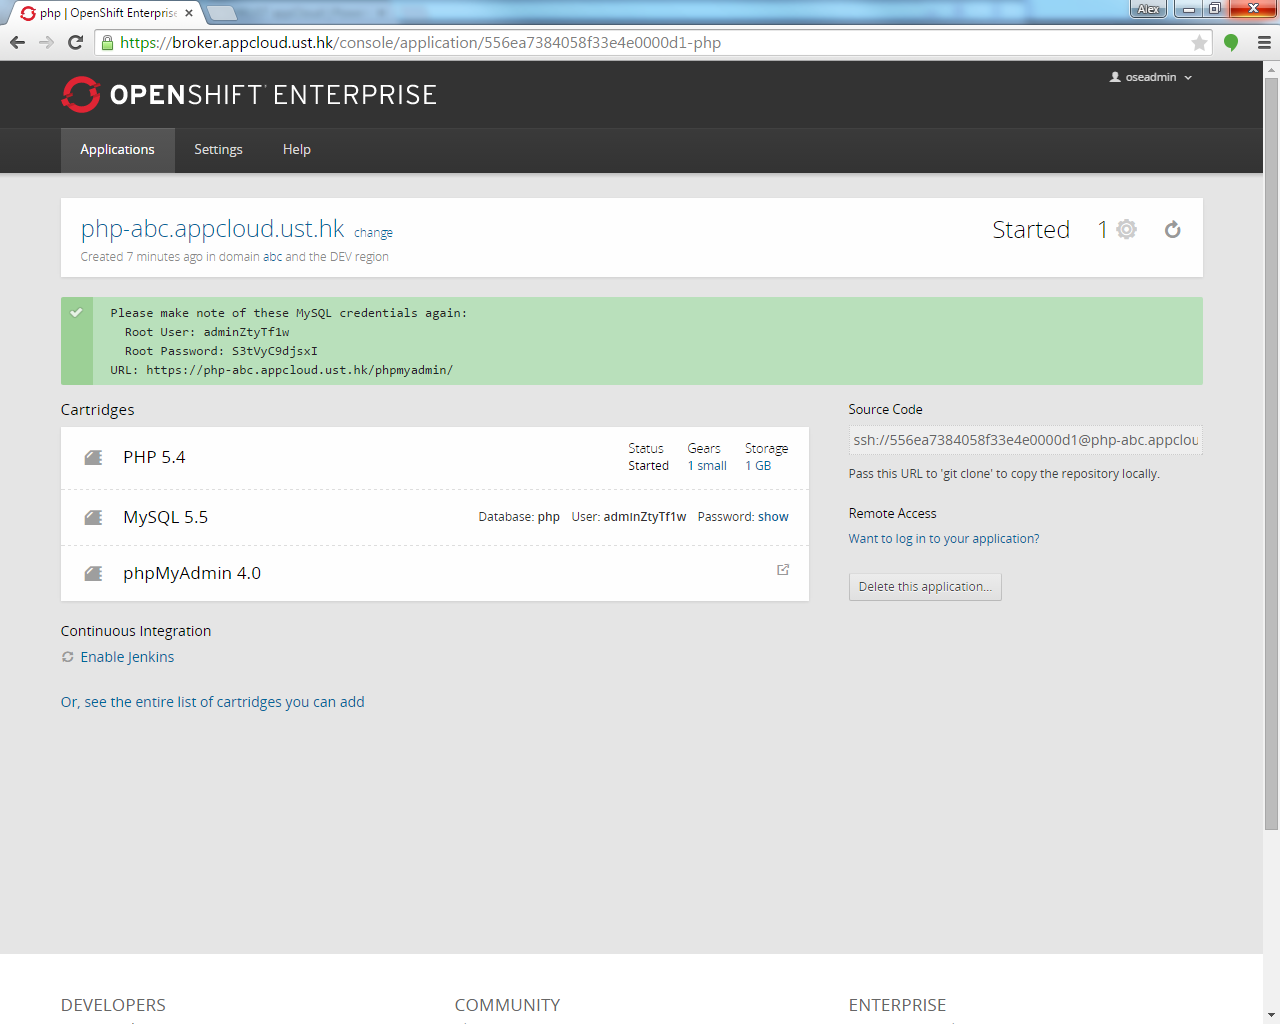Open the Settings menu item

pyautogui.click(x=218, y=150)
